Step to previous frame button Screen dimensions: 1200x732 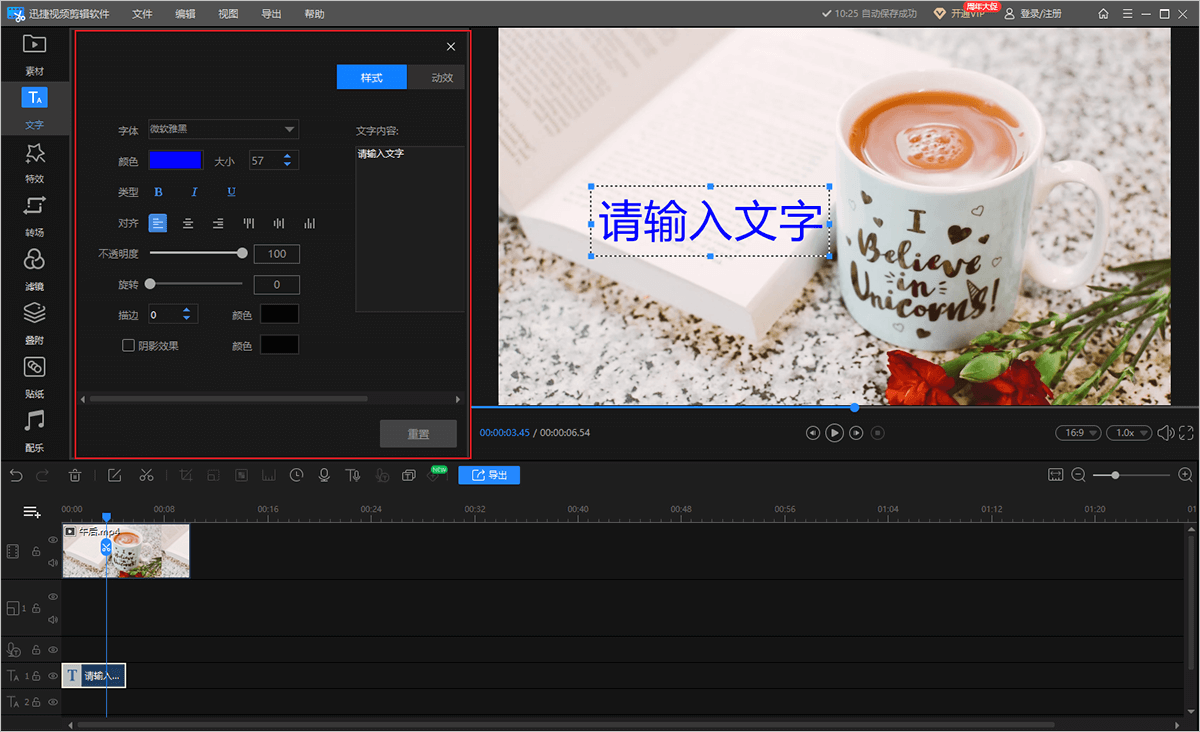812,433
